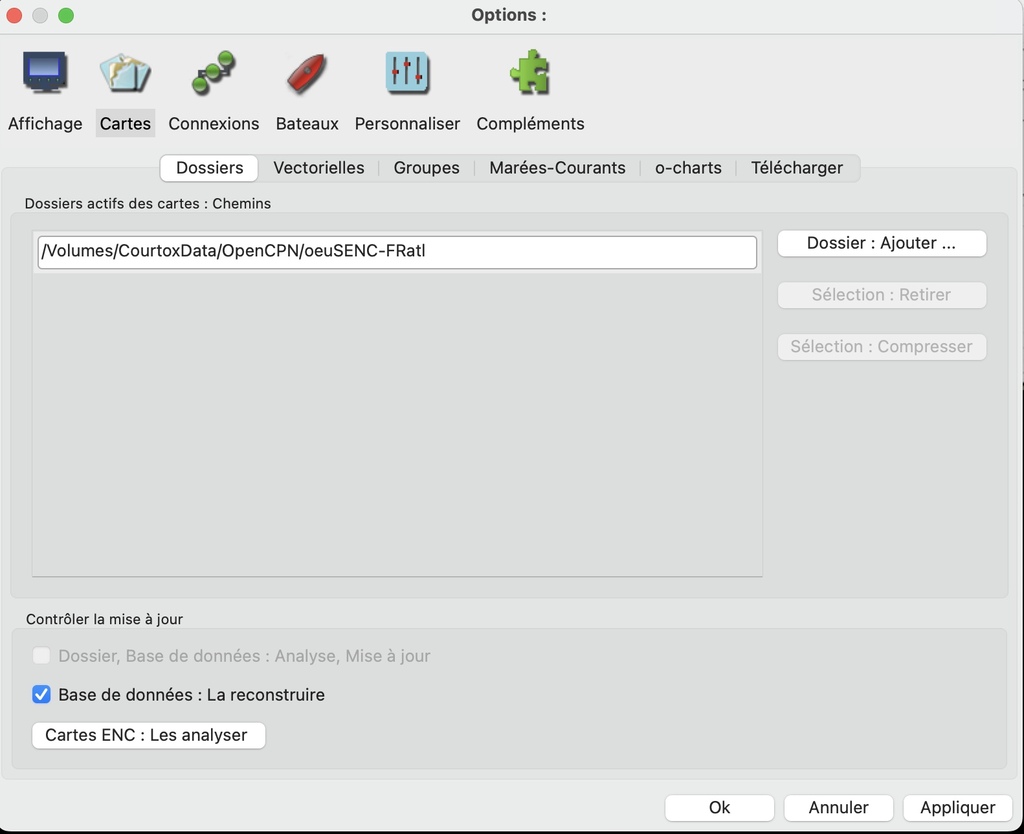Toggle the Dossier, Base de données analyse checkbox

42,656
